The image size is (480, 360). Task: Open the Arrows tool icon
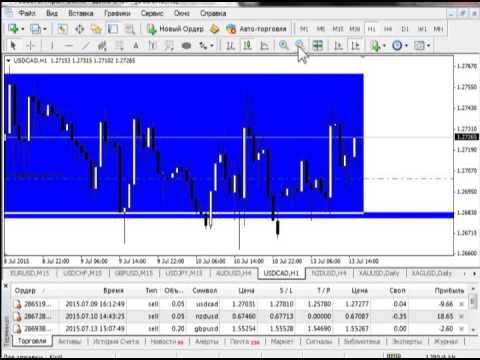pyautogui.click(x=203, y=45)
